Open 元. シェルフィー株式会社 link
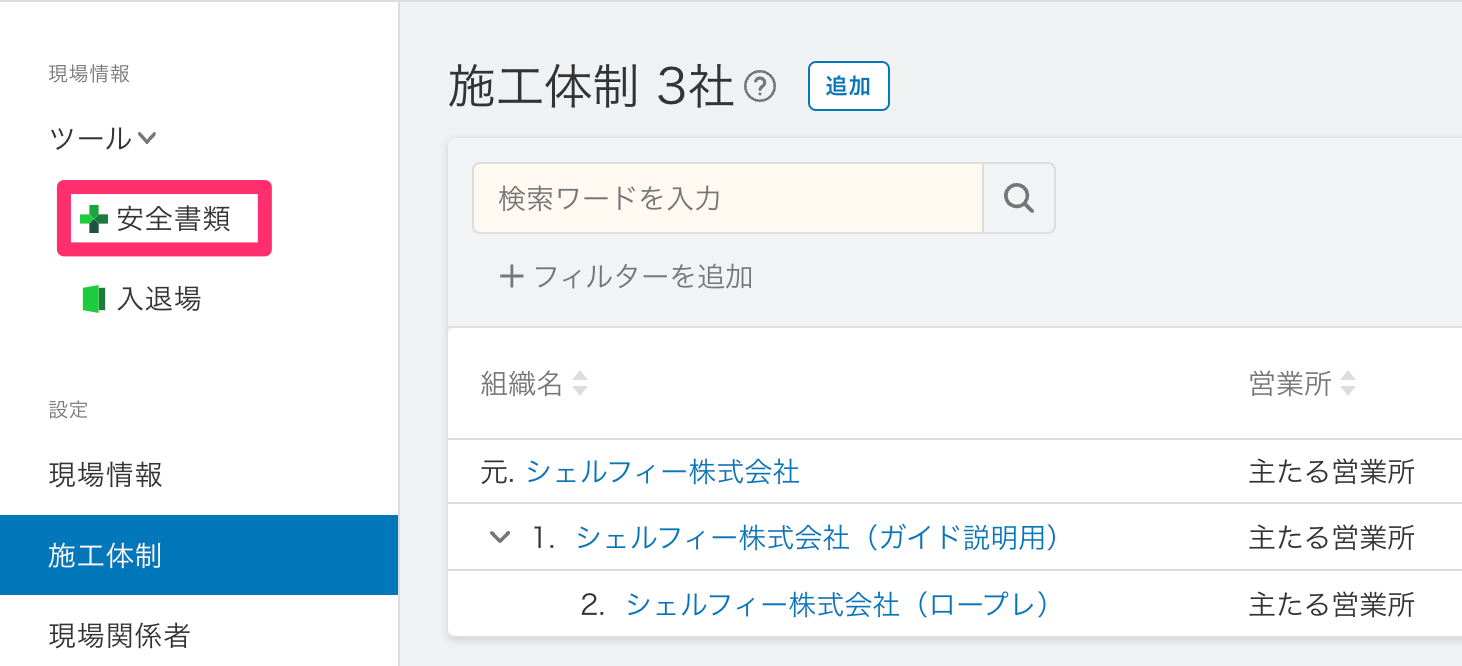The image size is (1462, 666). [663, 471]
